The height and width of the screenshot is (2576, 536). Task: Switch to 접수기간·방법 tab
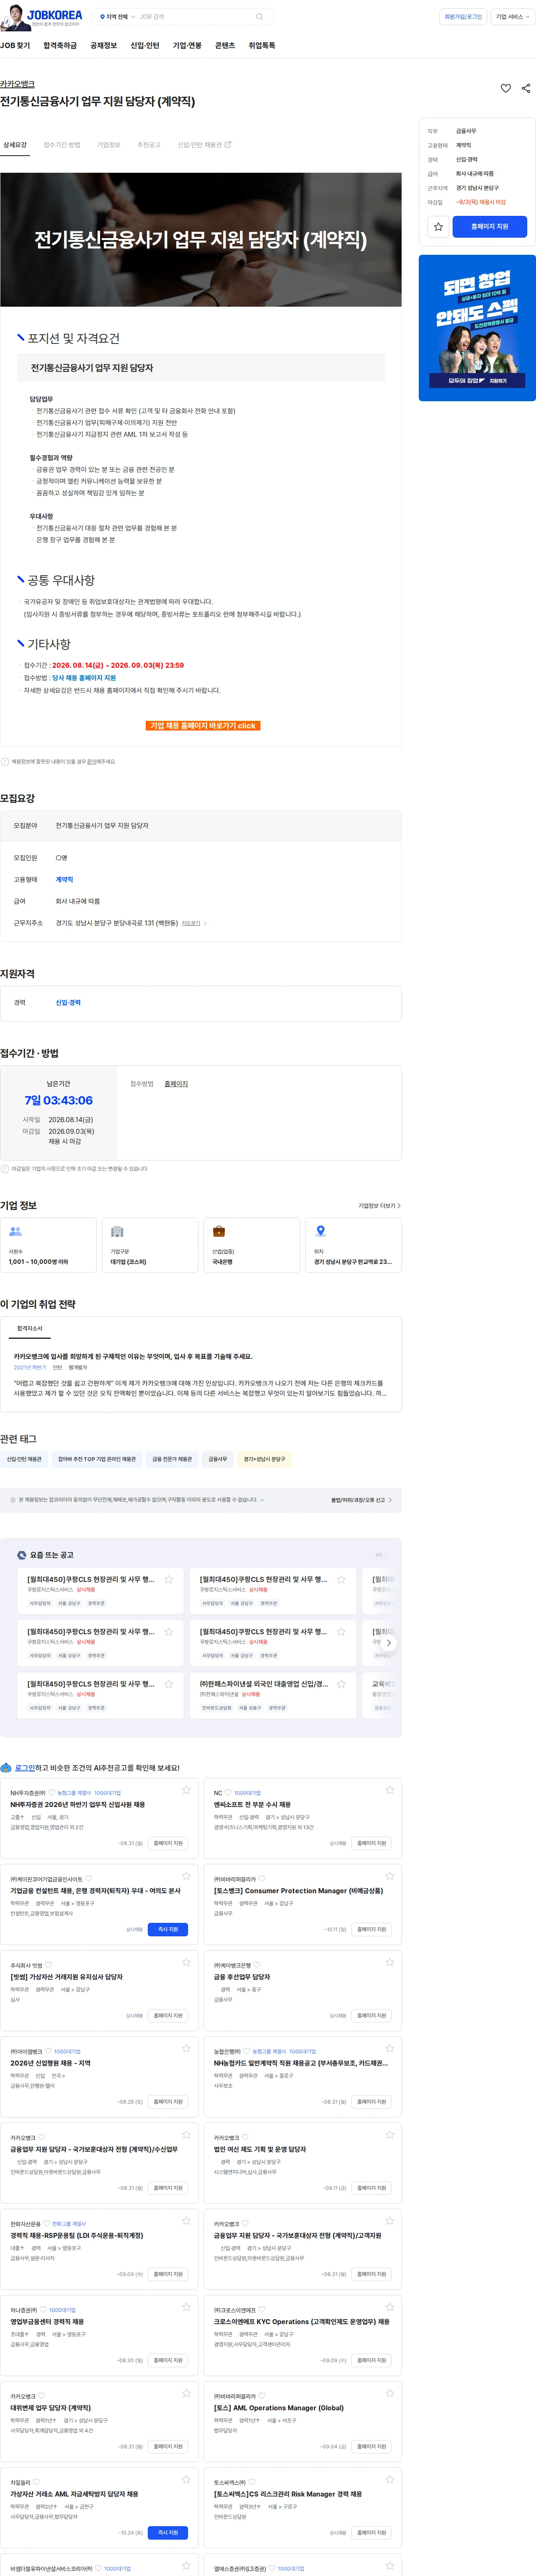pos(62,145)
